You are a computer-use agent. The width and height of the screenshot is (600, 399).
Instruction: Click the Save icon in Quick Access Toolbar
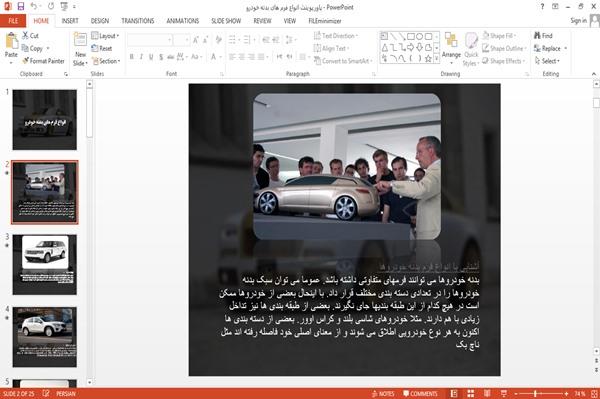pos(21,6)
